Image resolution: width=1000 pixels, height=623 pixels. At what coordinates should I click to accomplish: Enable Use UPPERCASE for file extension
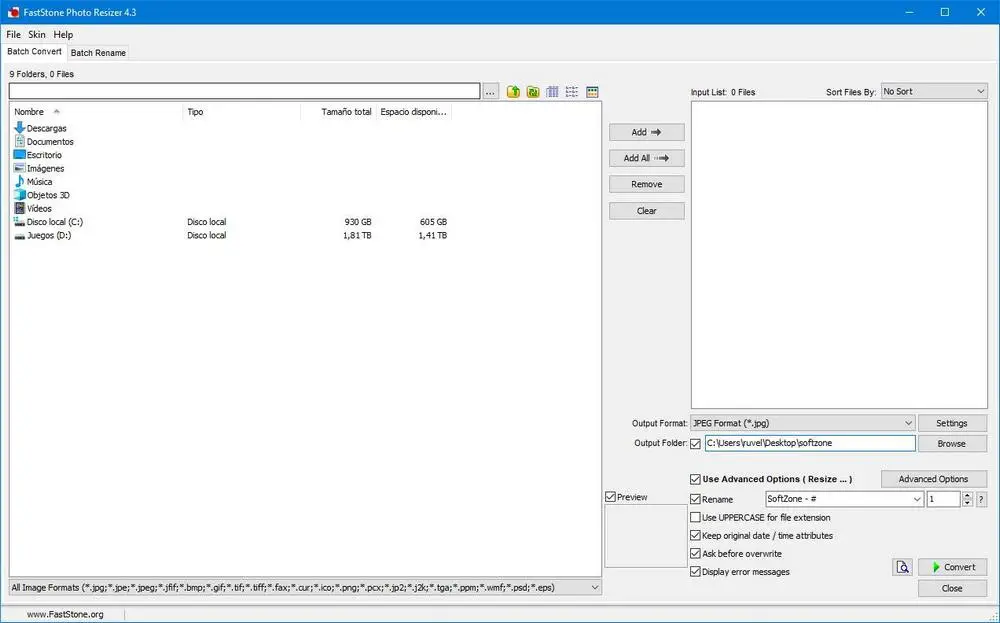click(695, 518)
